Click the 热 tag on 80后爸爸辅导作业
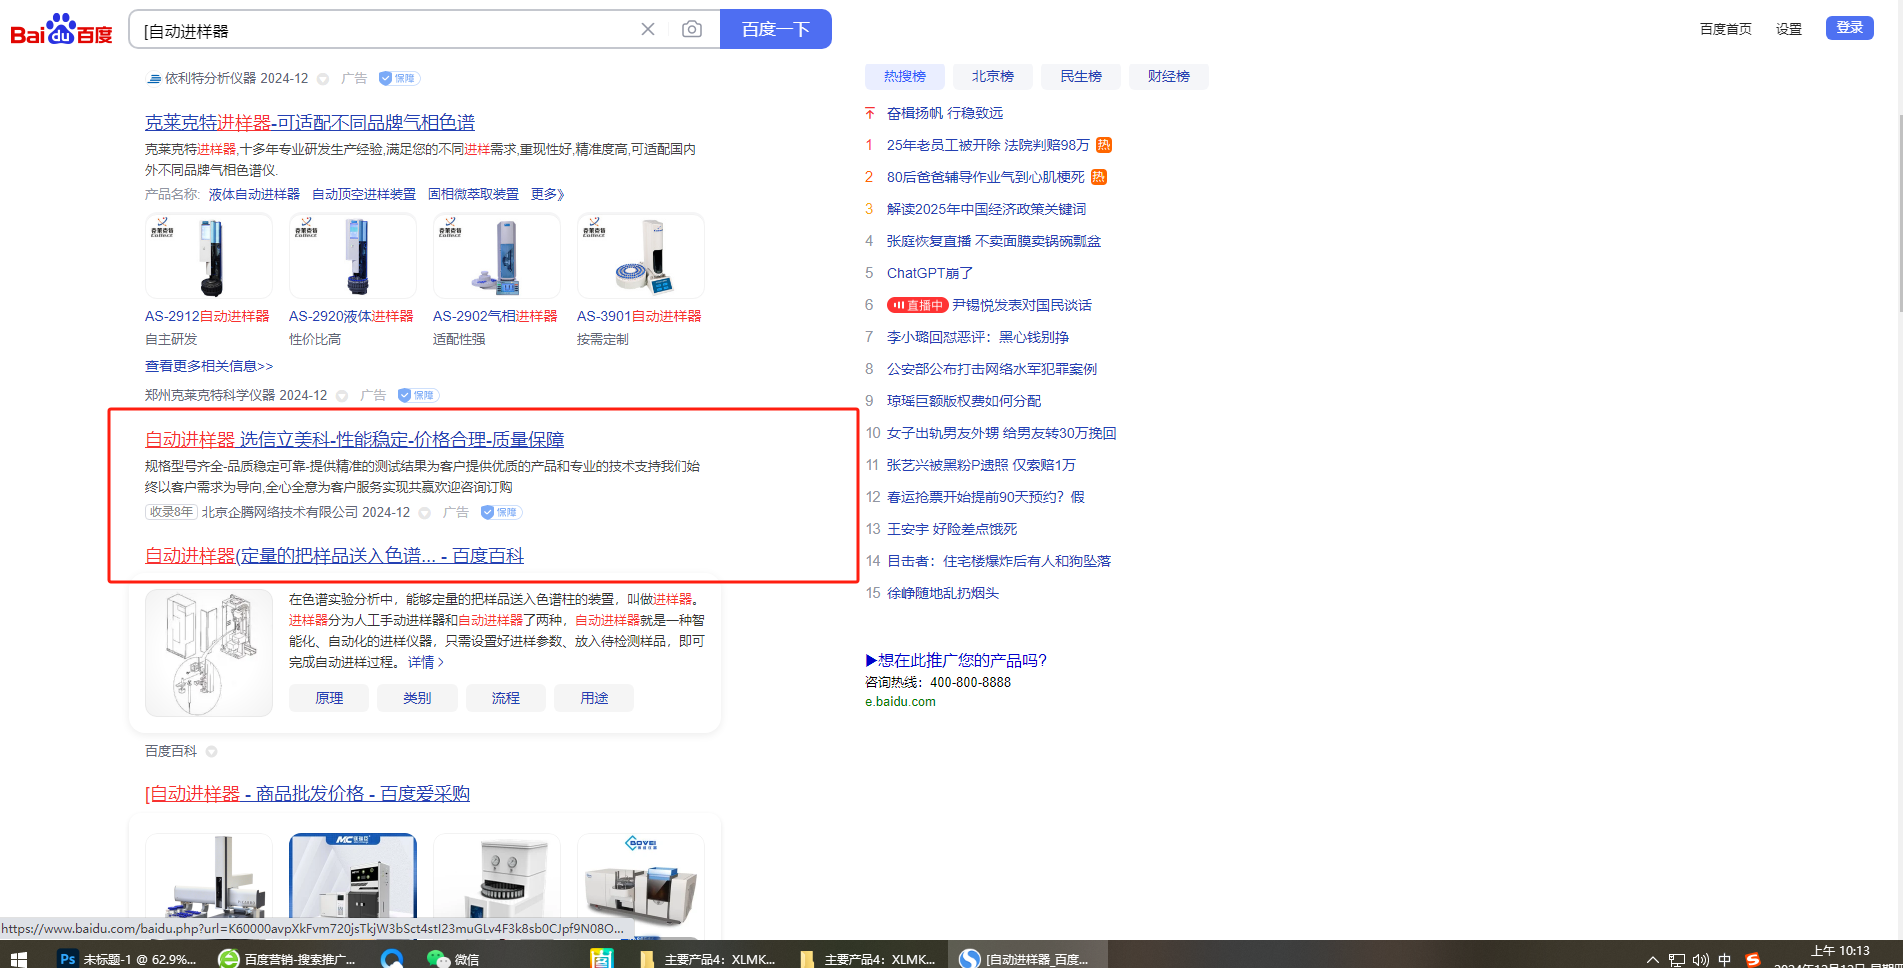This screenshot has width=1903, height=968. [x=1099, y=177]
